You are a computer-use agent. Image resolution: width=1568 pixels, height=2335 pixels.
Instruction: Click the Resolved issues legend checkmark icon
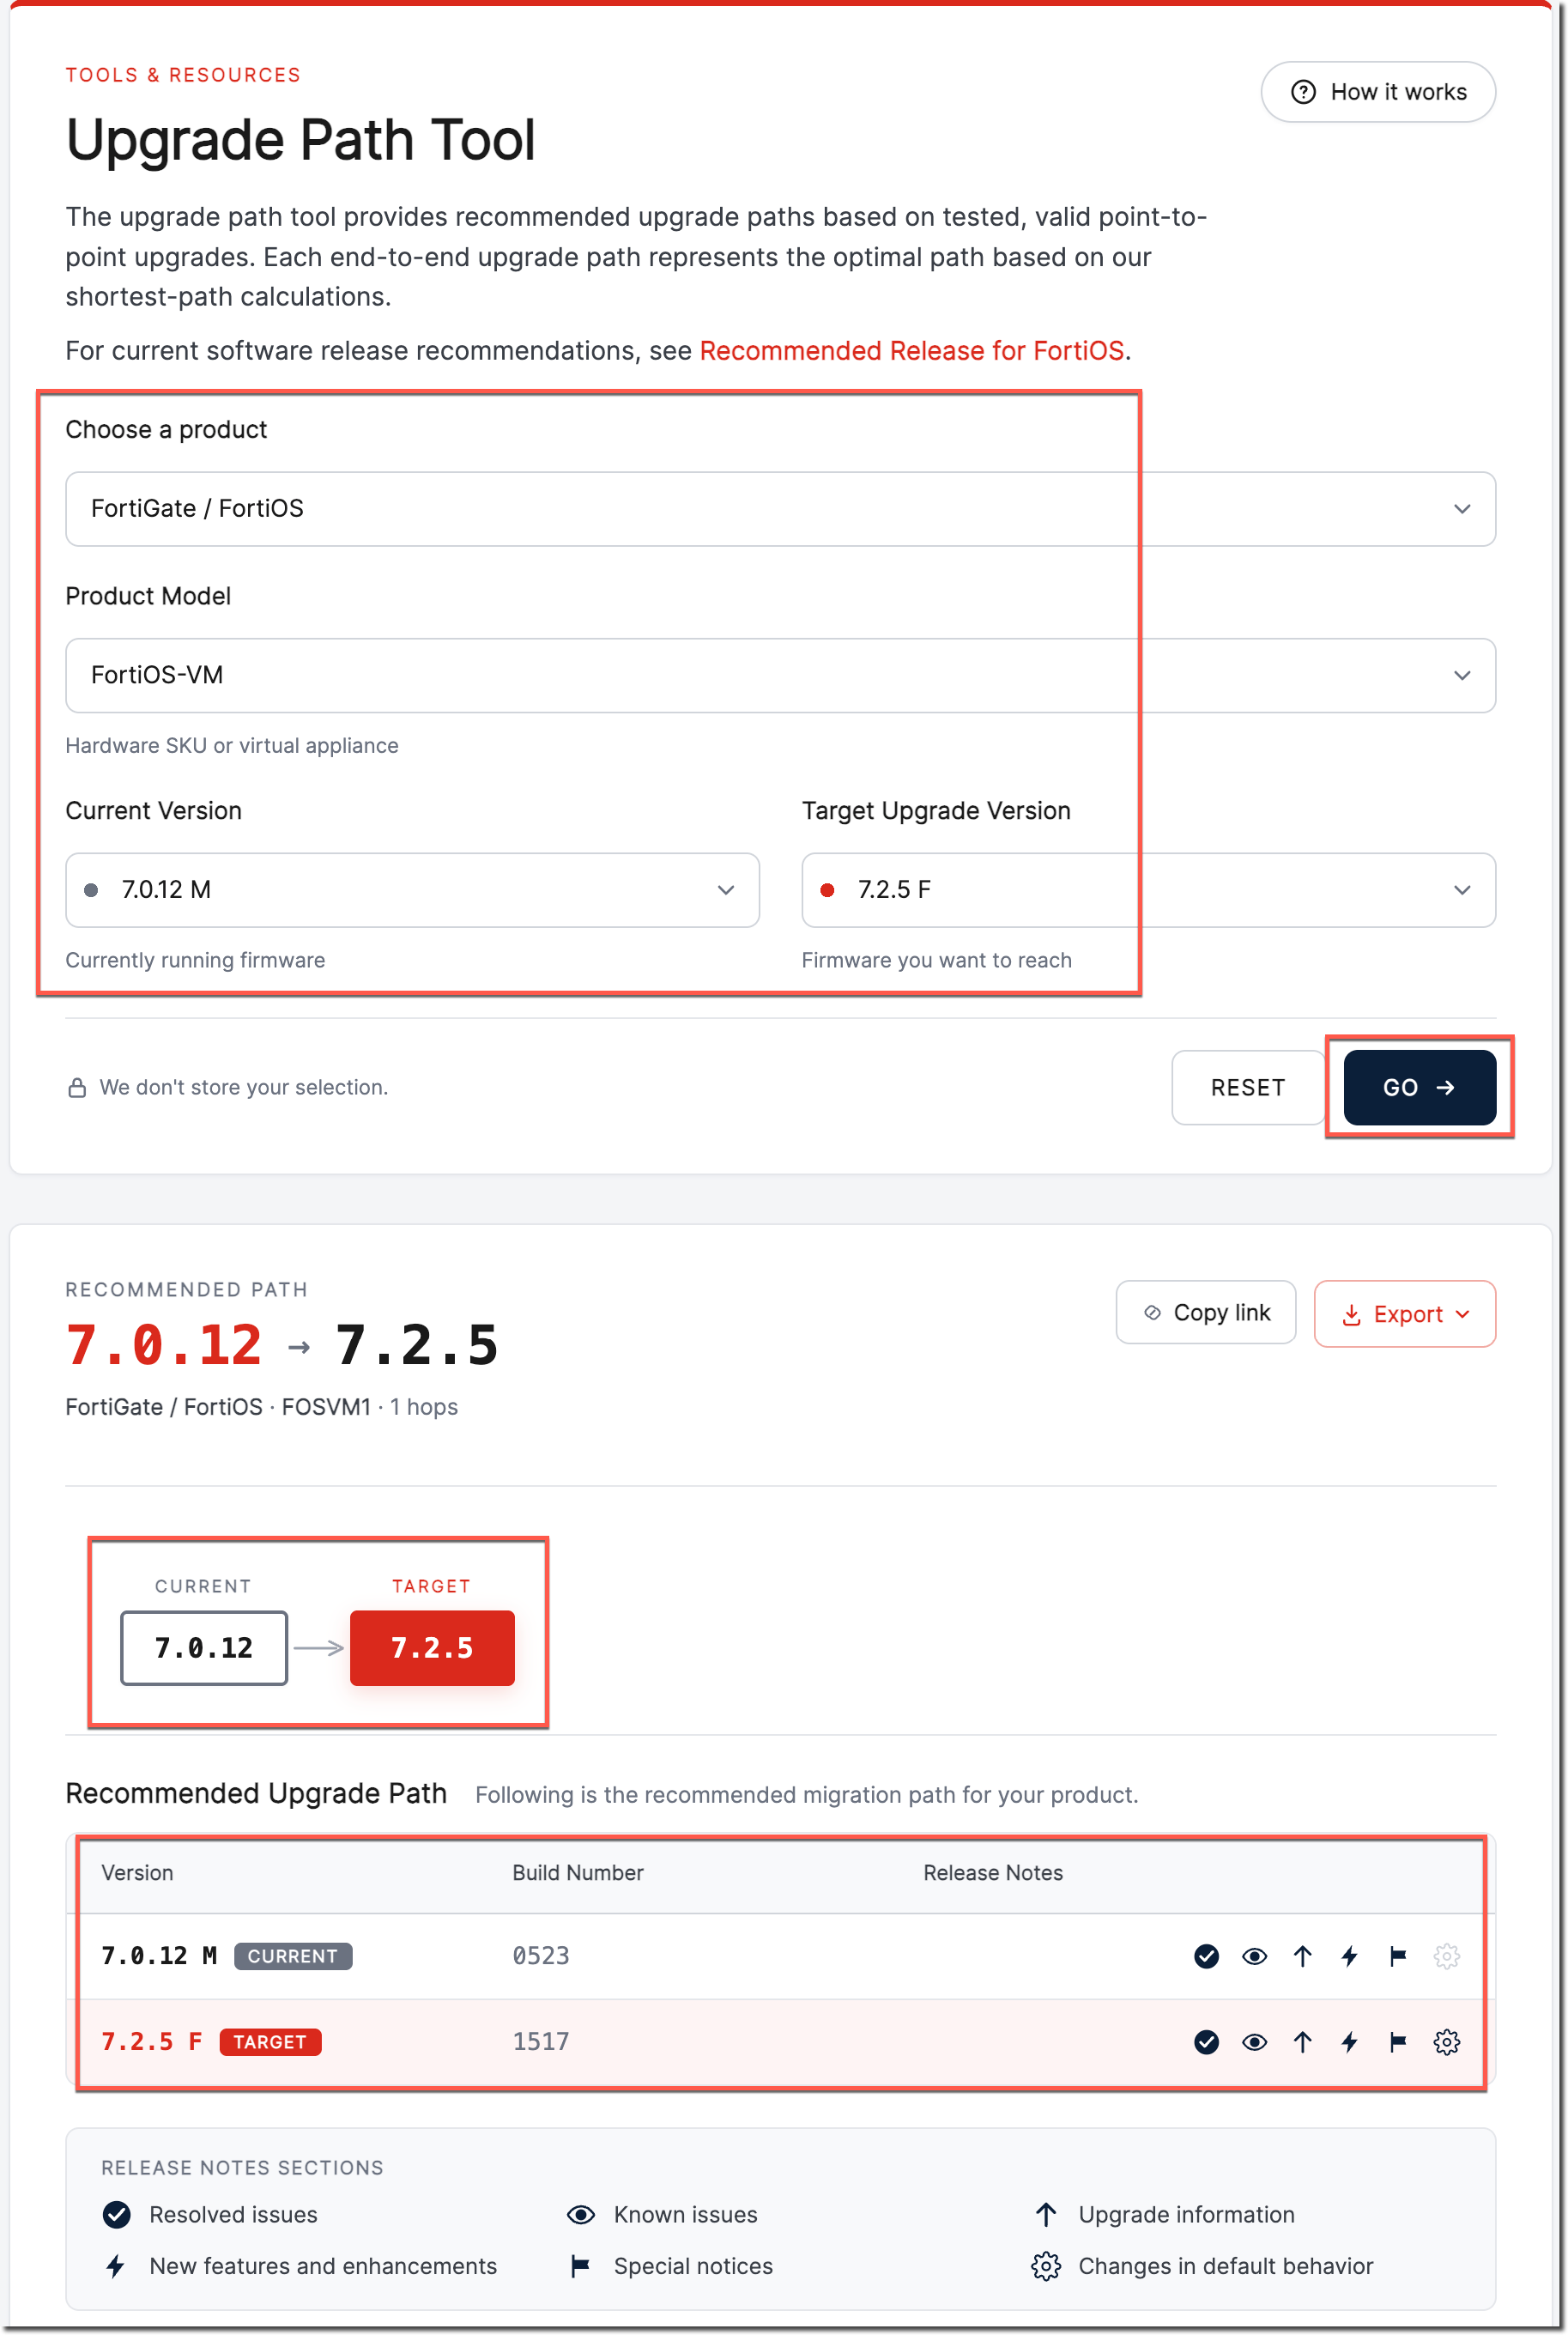pyautogui.click(x=117, y=2214)
